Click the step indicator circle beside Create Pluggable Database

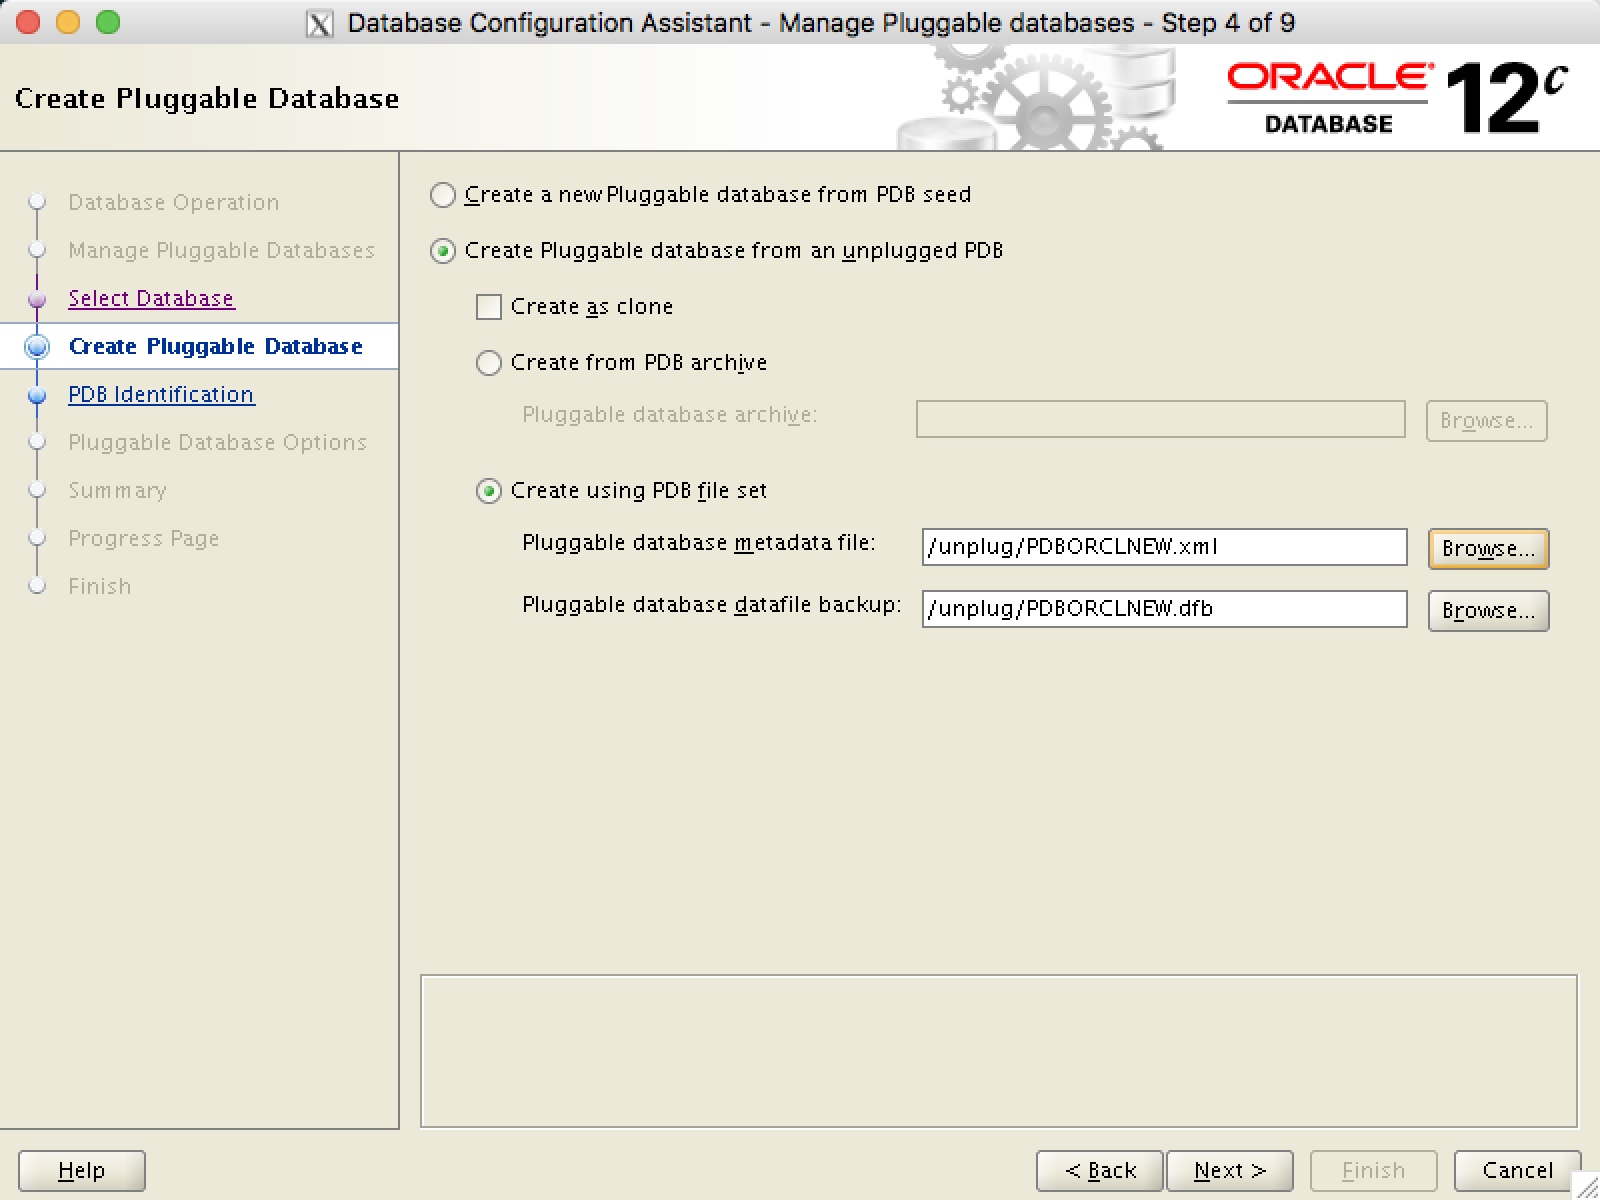click(x=37, y=346)
